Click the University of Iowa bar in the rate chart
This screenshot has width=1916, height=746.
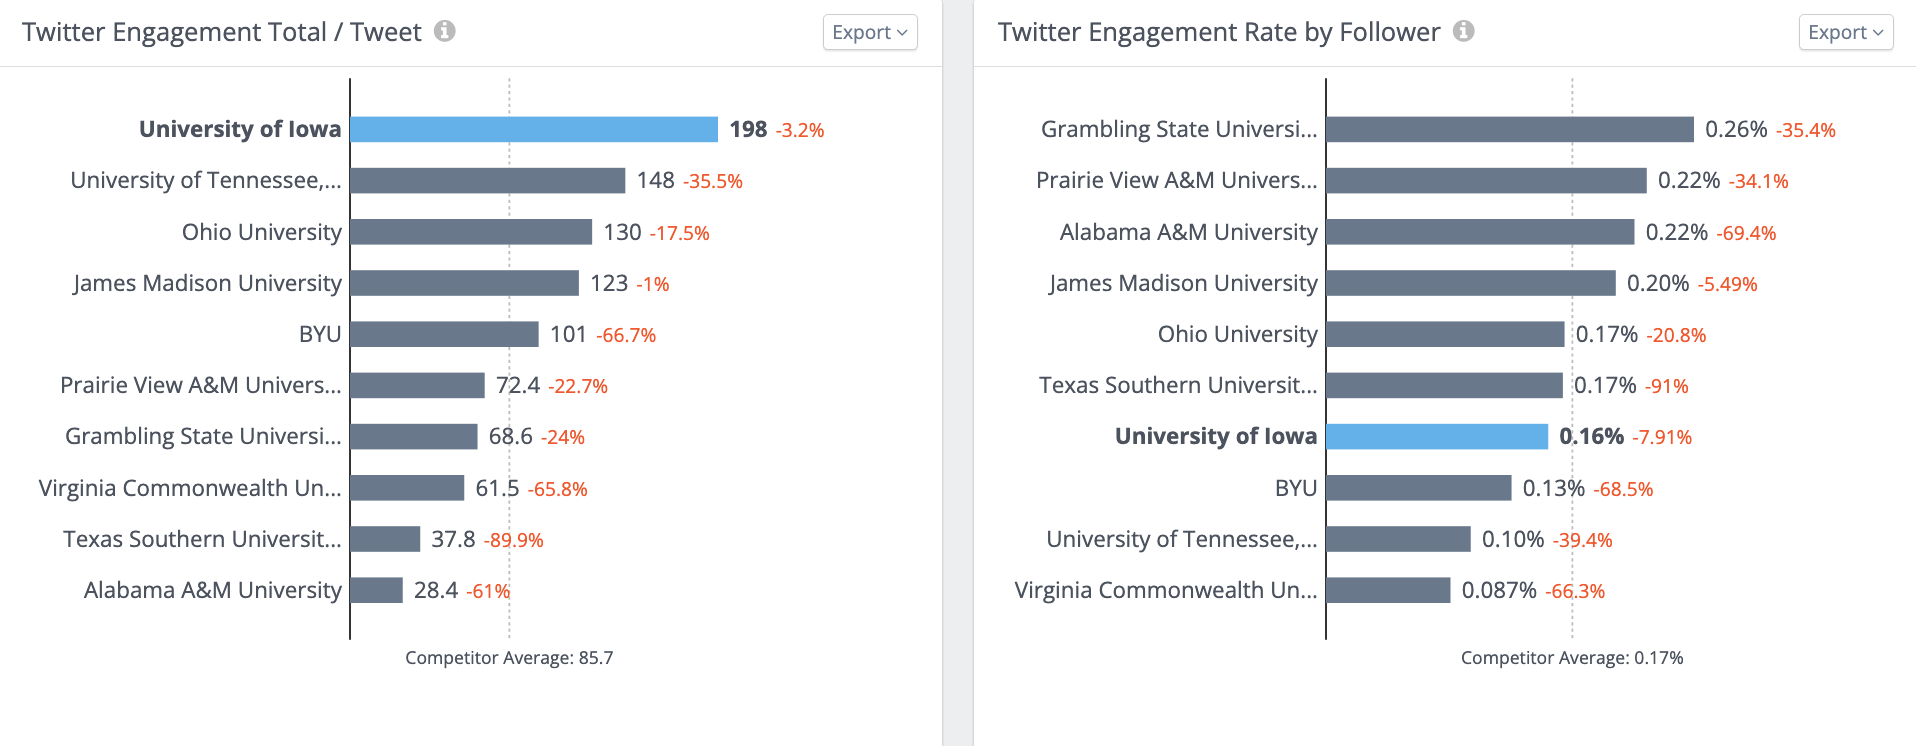click(x=1435, y=436)
